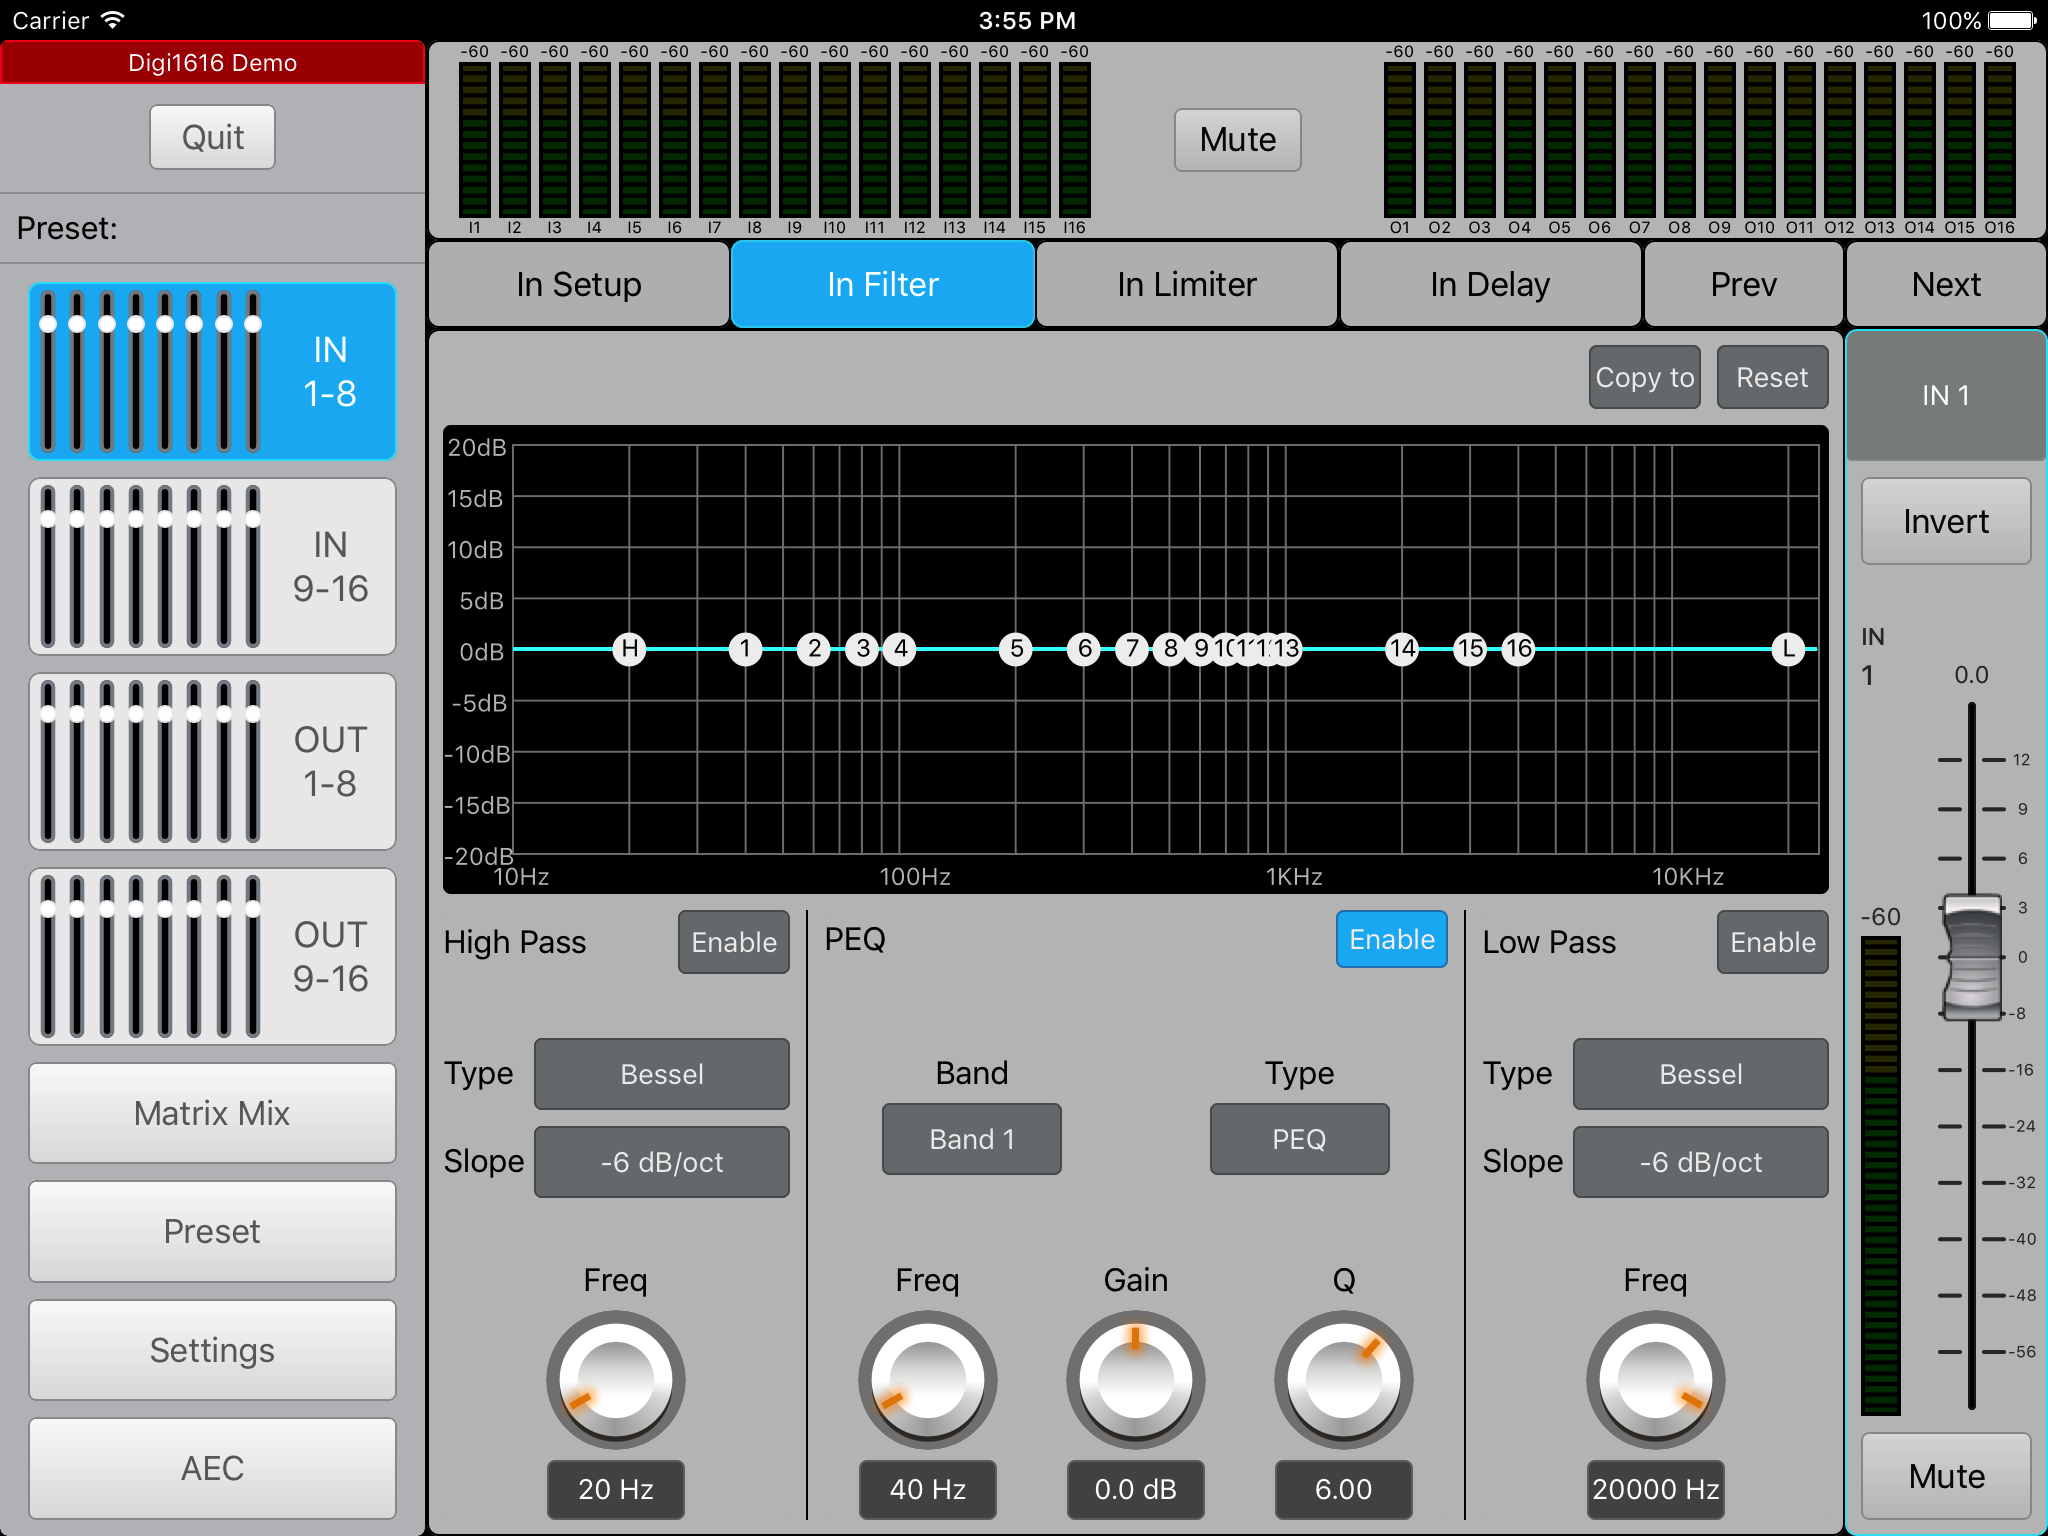Switch to the In Limiter tab
Viewport: 2048px width, 1536px height.
pos(1187,285)
